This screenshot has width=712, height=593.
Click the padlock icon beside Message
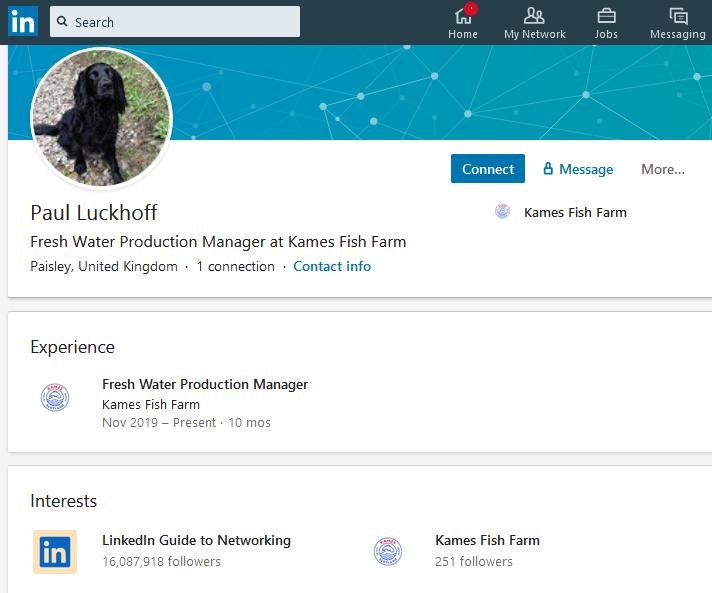click(x=548, y=168)
